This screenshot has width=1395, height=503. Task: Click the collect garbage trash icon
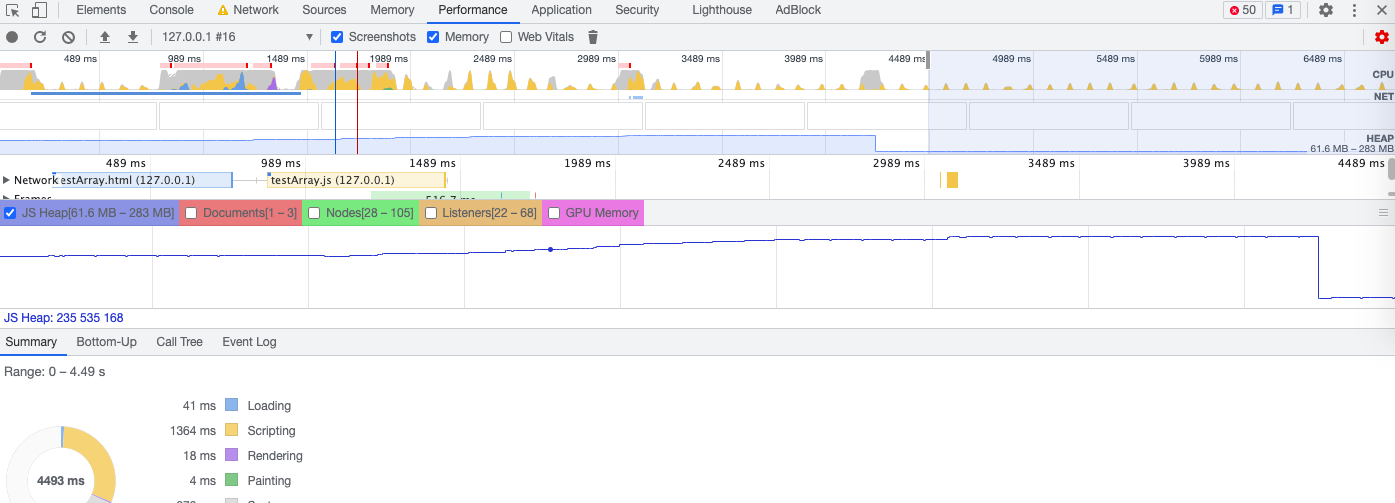(x=593, y=37)
